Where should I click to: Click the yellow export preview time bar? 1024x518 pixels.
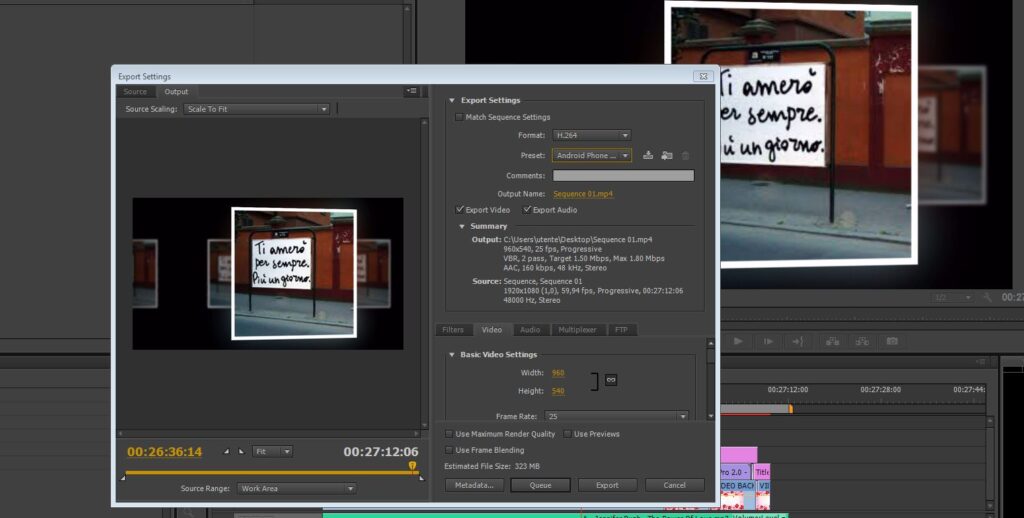[271, 472]
